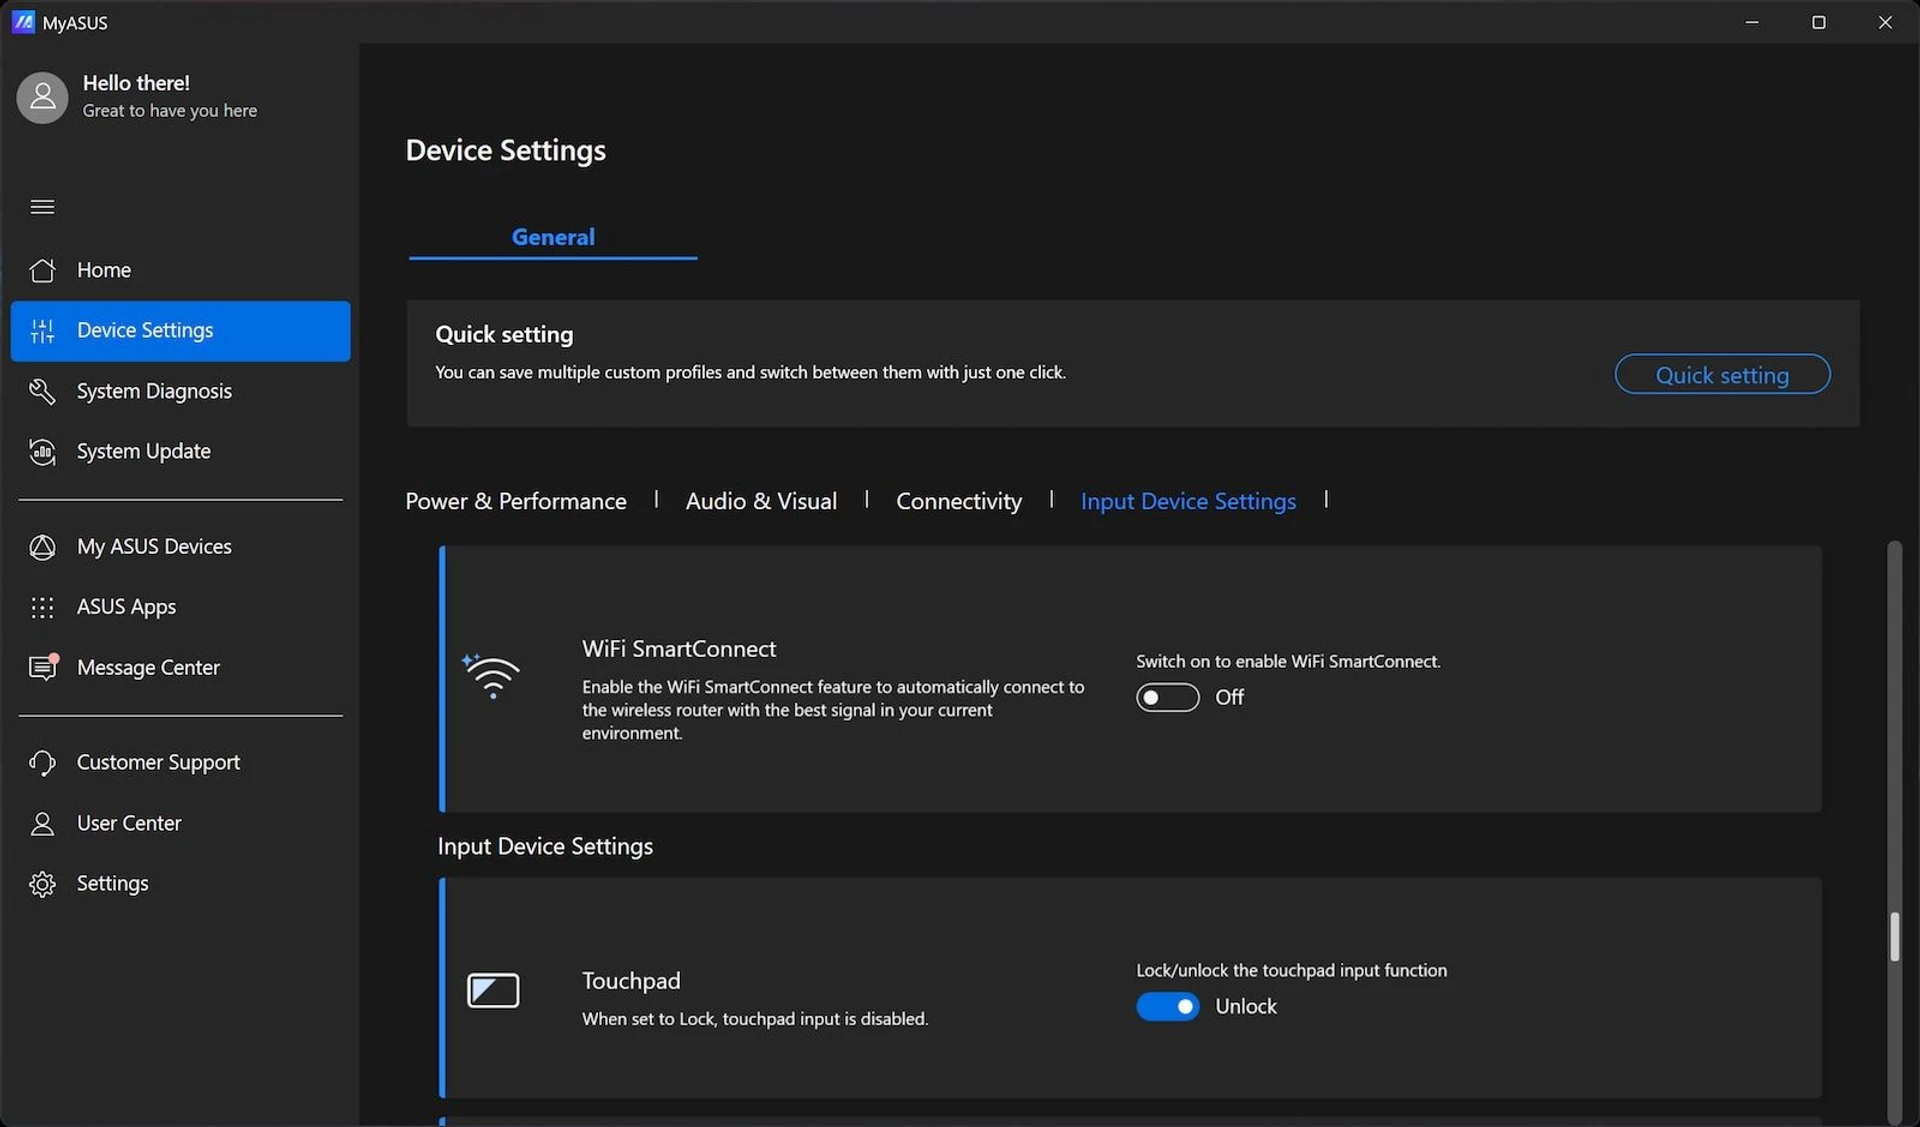The image size is (1920, 1127).
Task: Click the 'Quick setting' card heading
Action: [504, 334]
